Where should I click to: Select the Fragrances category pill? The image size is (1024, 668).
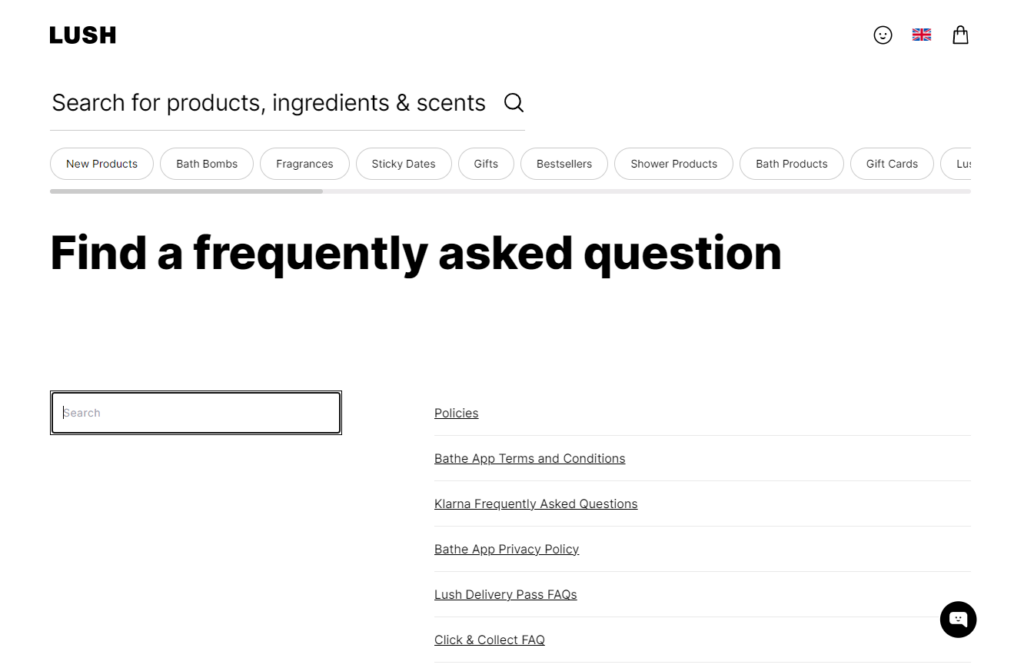coord(304,163)
